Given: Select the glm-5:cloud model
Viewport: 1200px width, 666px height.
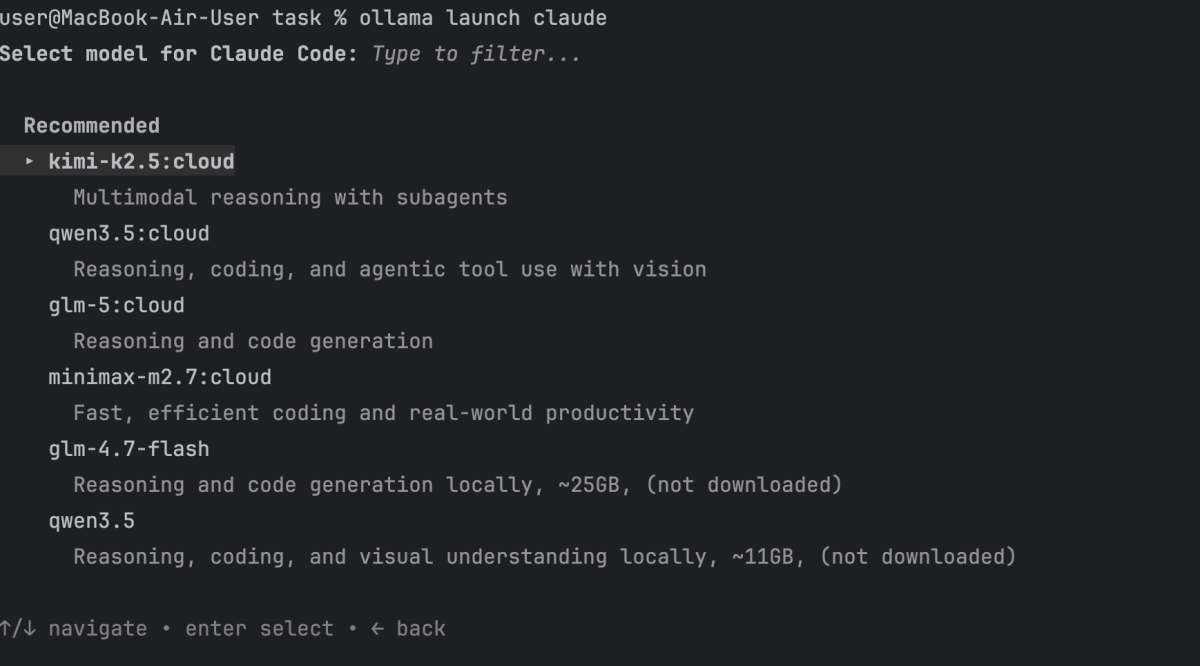Looking at the screenshot, I should click(116, 305).
